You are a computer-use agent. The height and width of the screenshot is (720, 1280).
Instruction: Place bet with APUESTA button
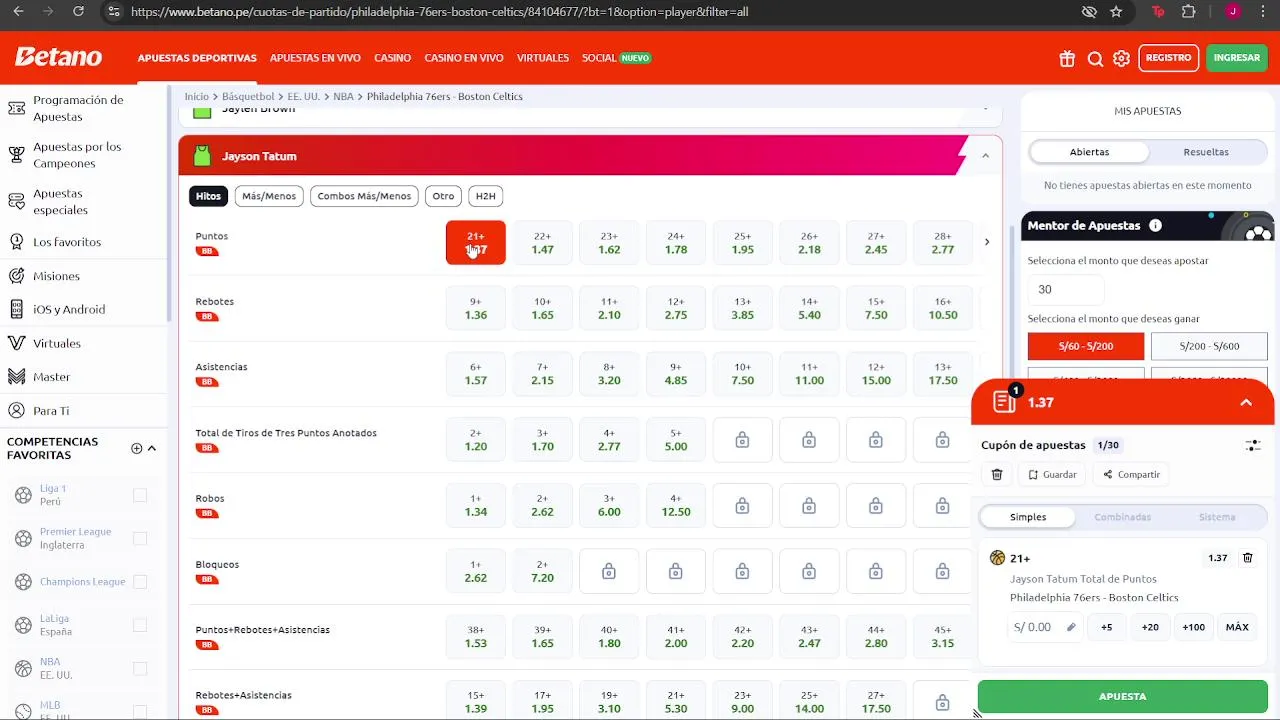point(1122,696)
